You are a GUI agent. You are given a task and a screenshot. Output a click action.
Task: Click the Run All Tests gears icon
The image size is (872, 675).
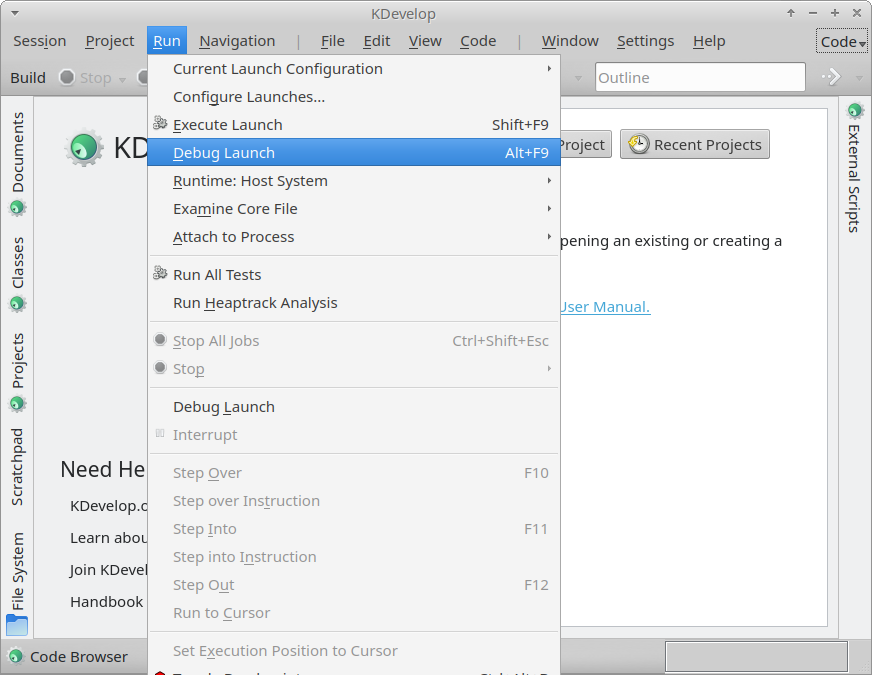point(160,273)
